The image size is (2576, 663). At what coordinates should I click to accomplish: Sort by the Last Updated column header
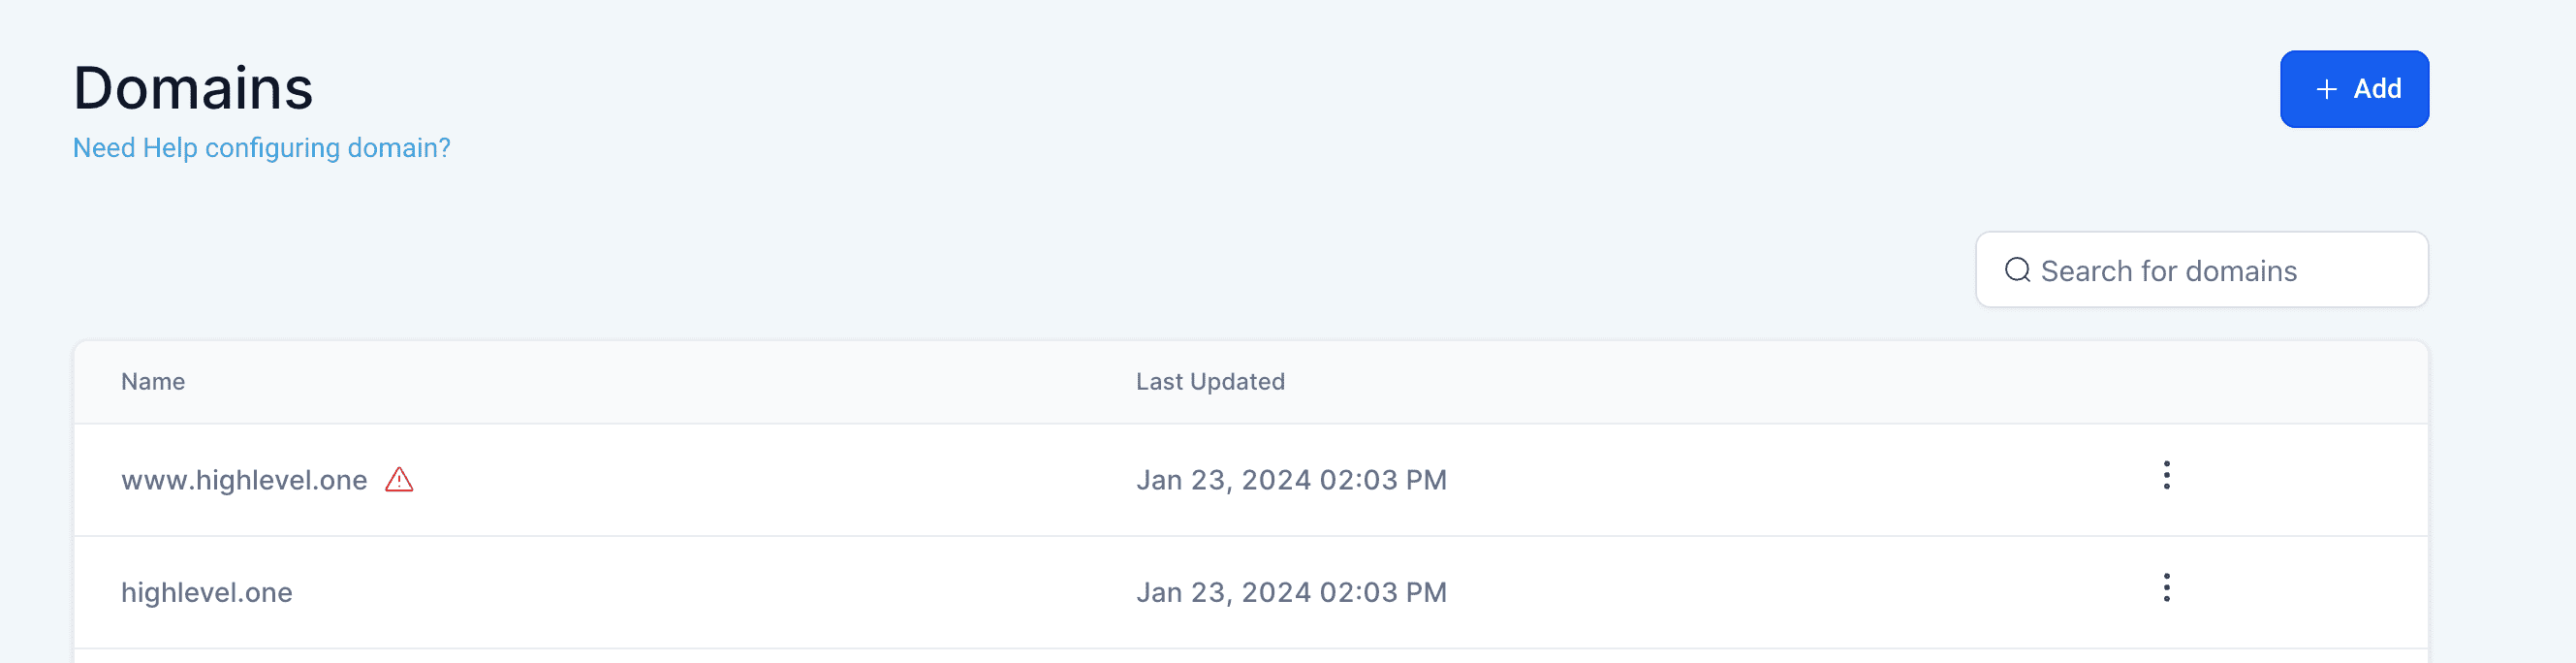[x=1210, y=382]
